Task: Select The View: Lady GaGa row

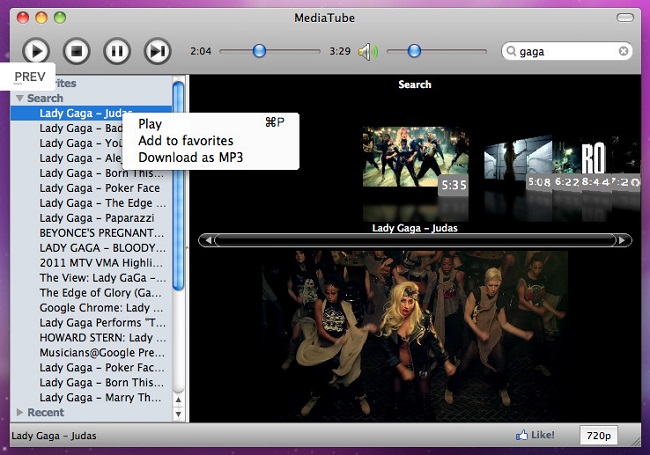Action: pos(91,278)
